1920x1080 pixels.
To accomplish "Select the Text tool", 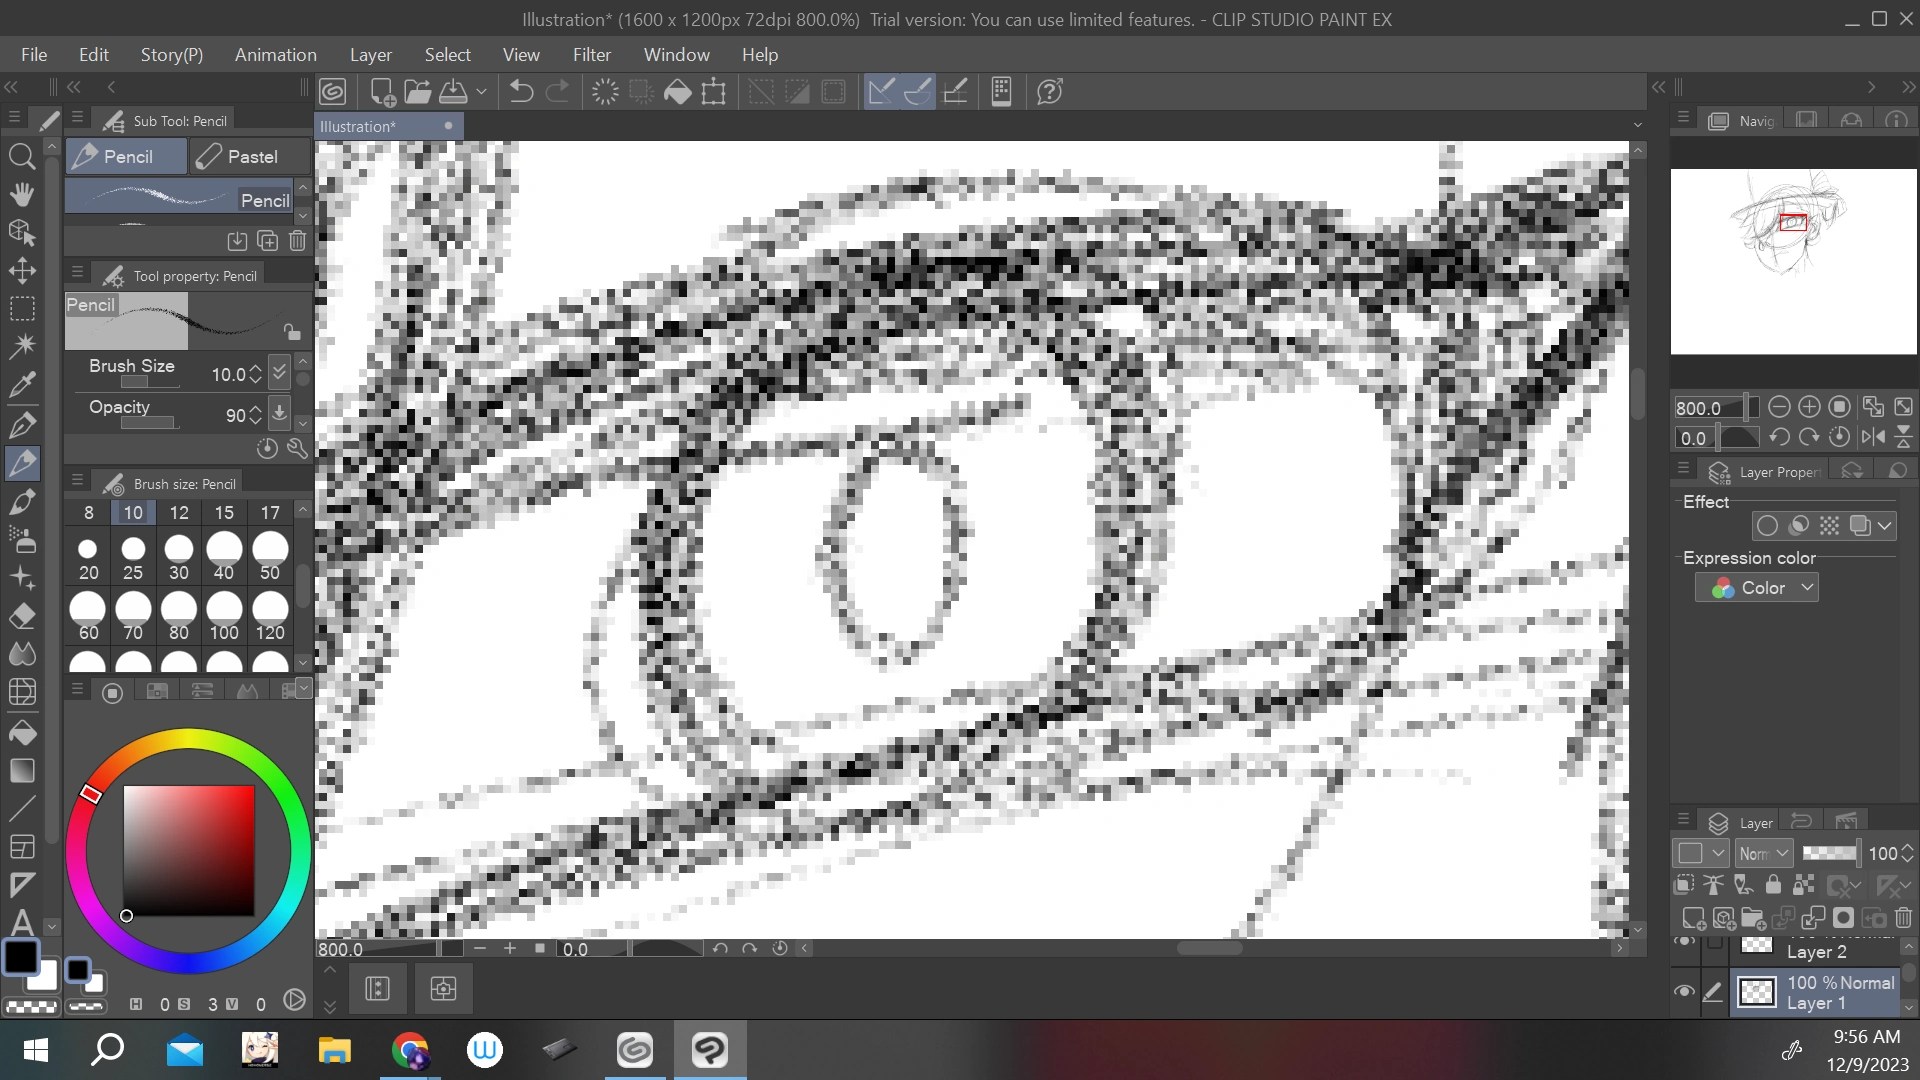I will point(22,922).
